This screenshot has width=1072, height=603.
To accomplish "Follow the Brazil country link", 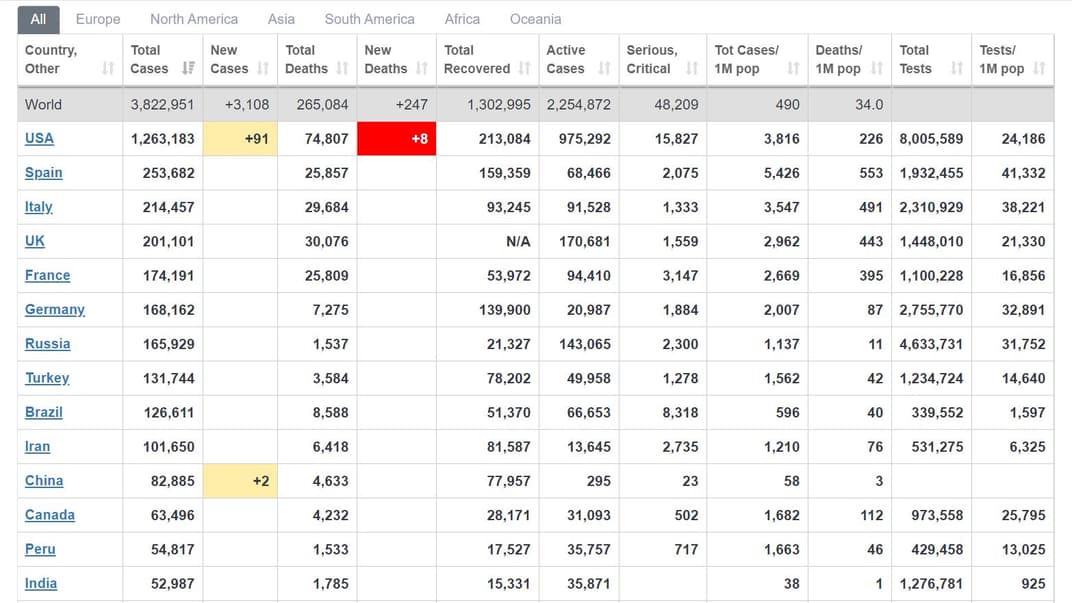I will click(x=44, y=412).
